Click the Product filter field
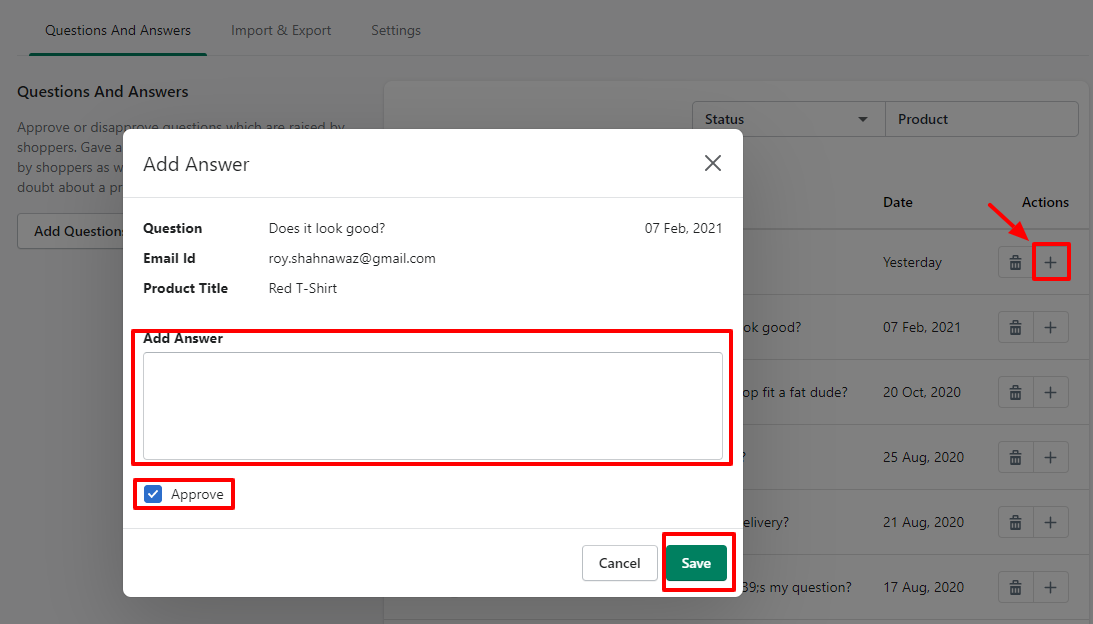 (981, 119)
